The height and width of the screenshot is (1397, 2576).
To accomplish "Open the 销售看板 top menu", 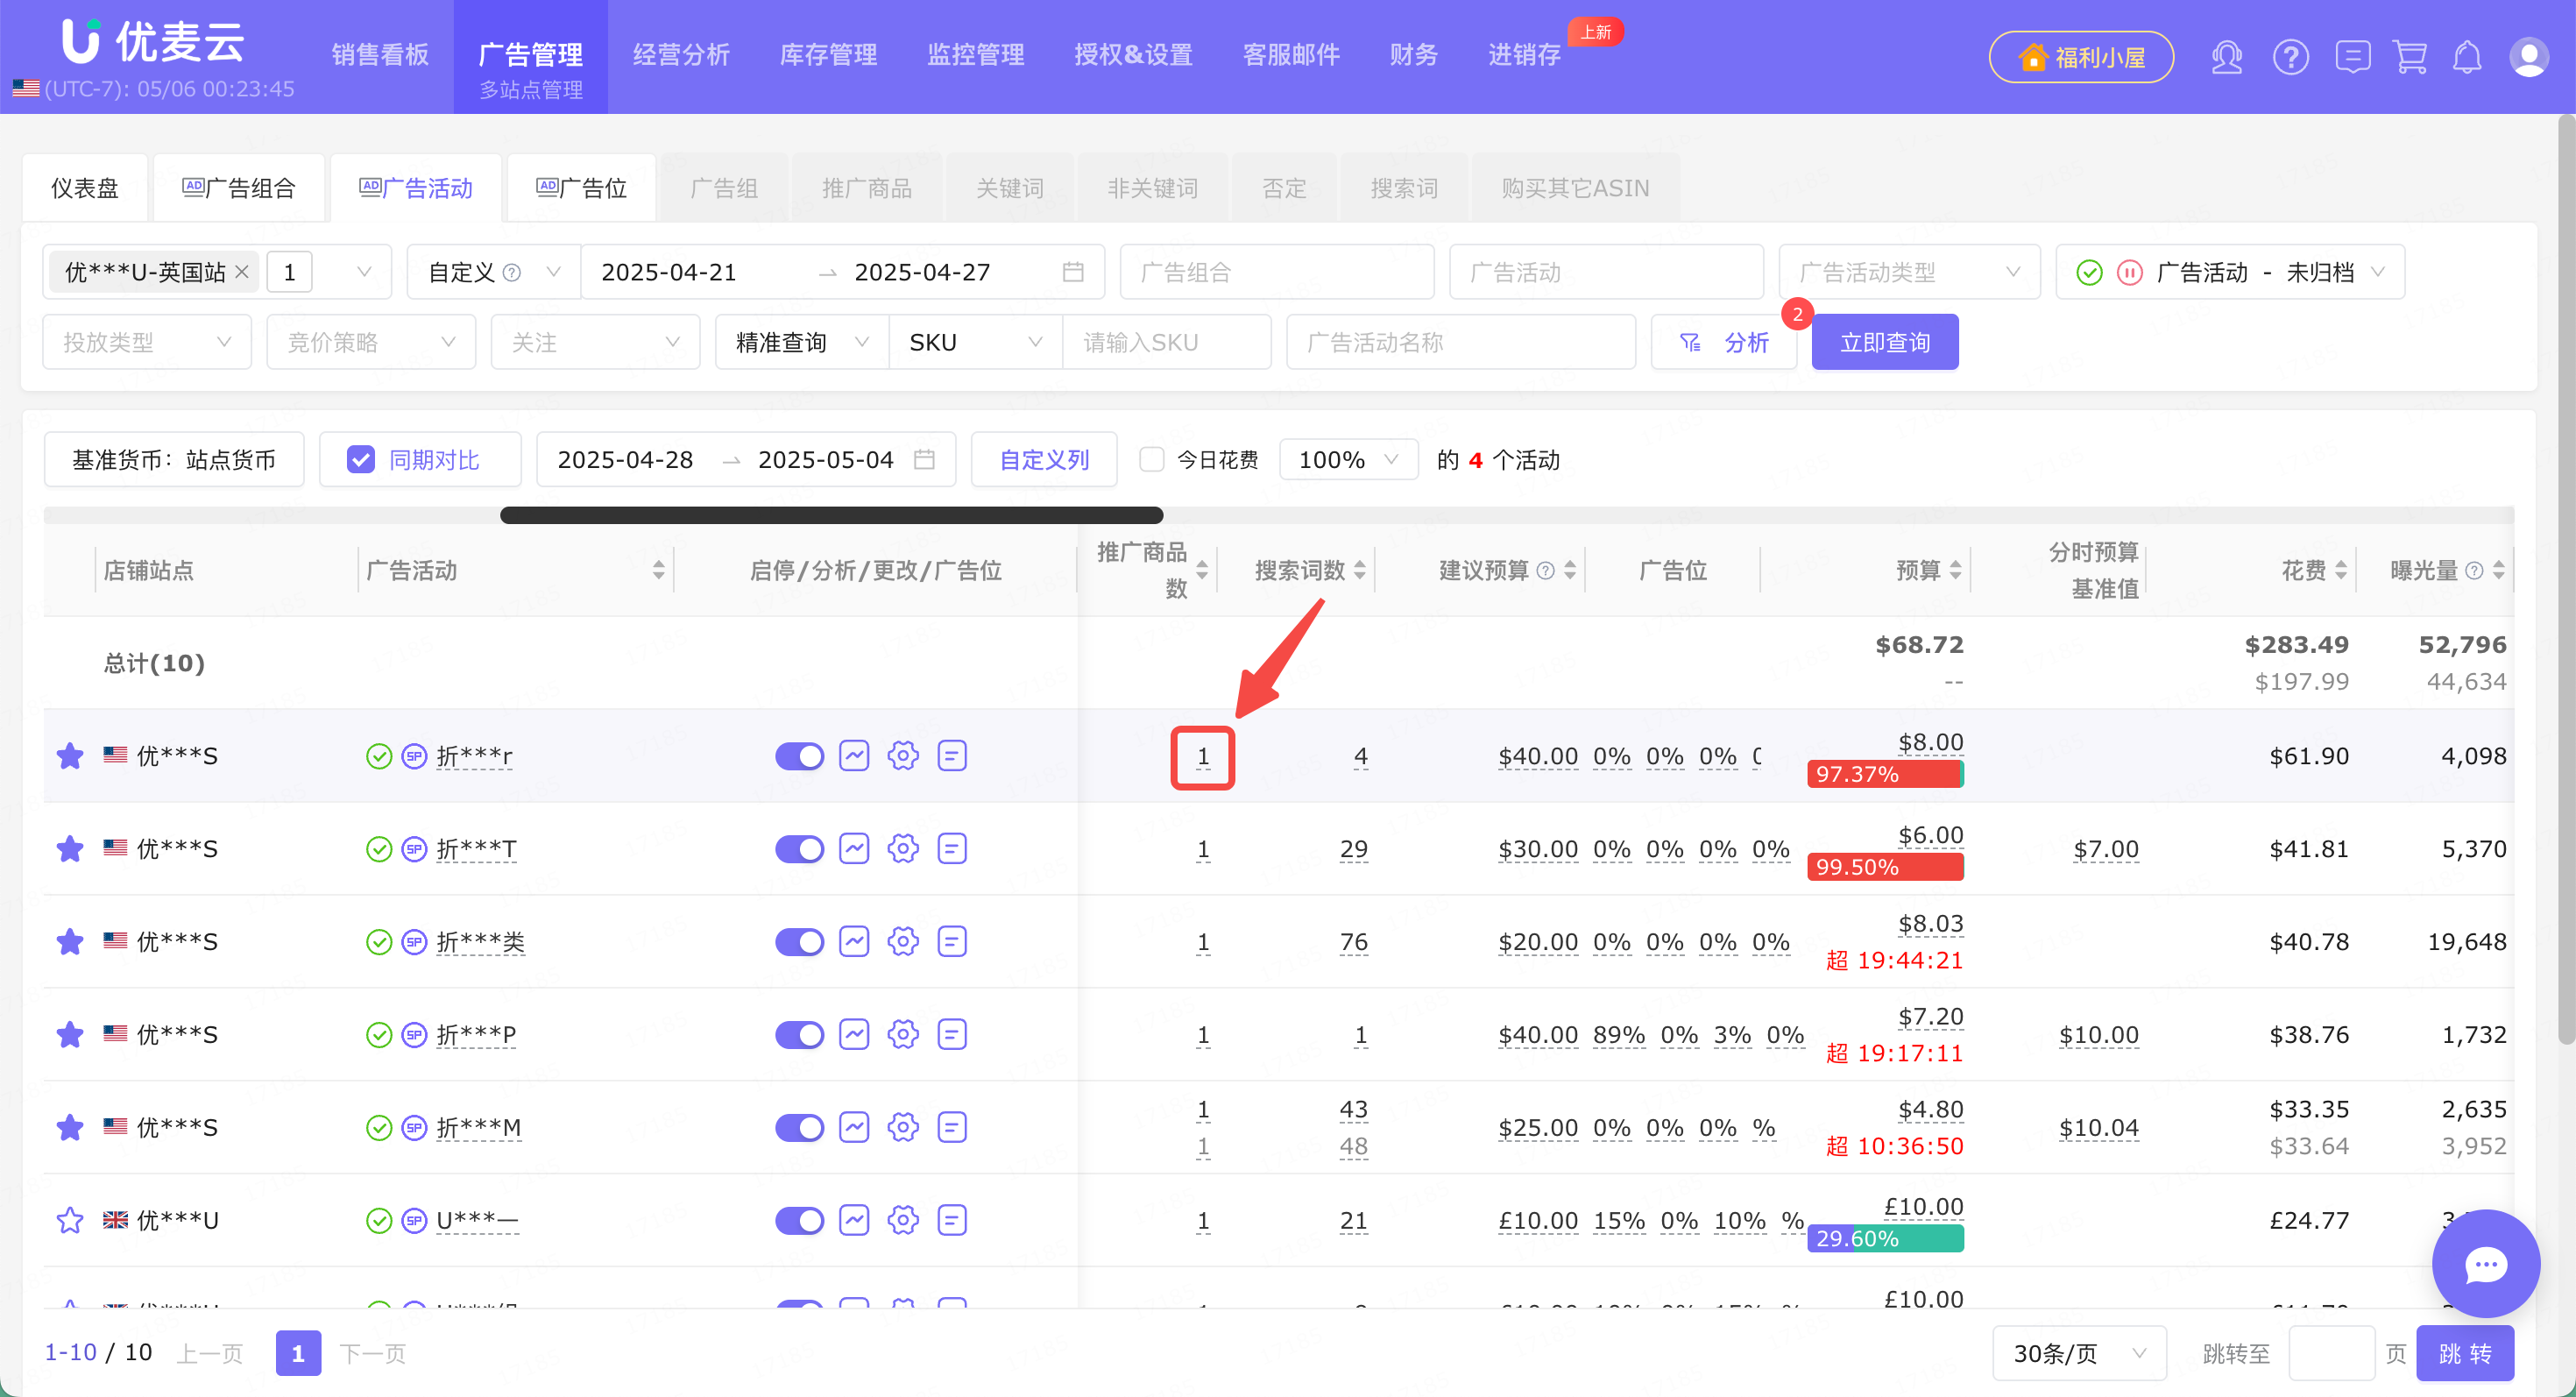I will point(380,55).
